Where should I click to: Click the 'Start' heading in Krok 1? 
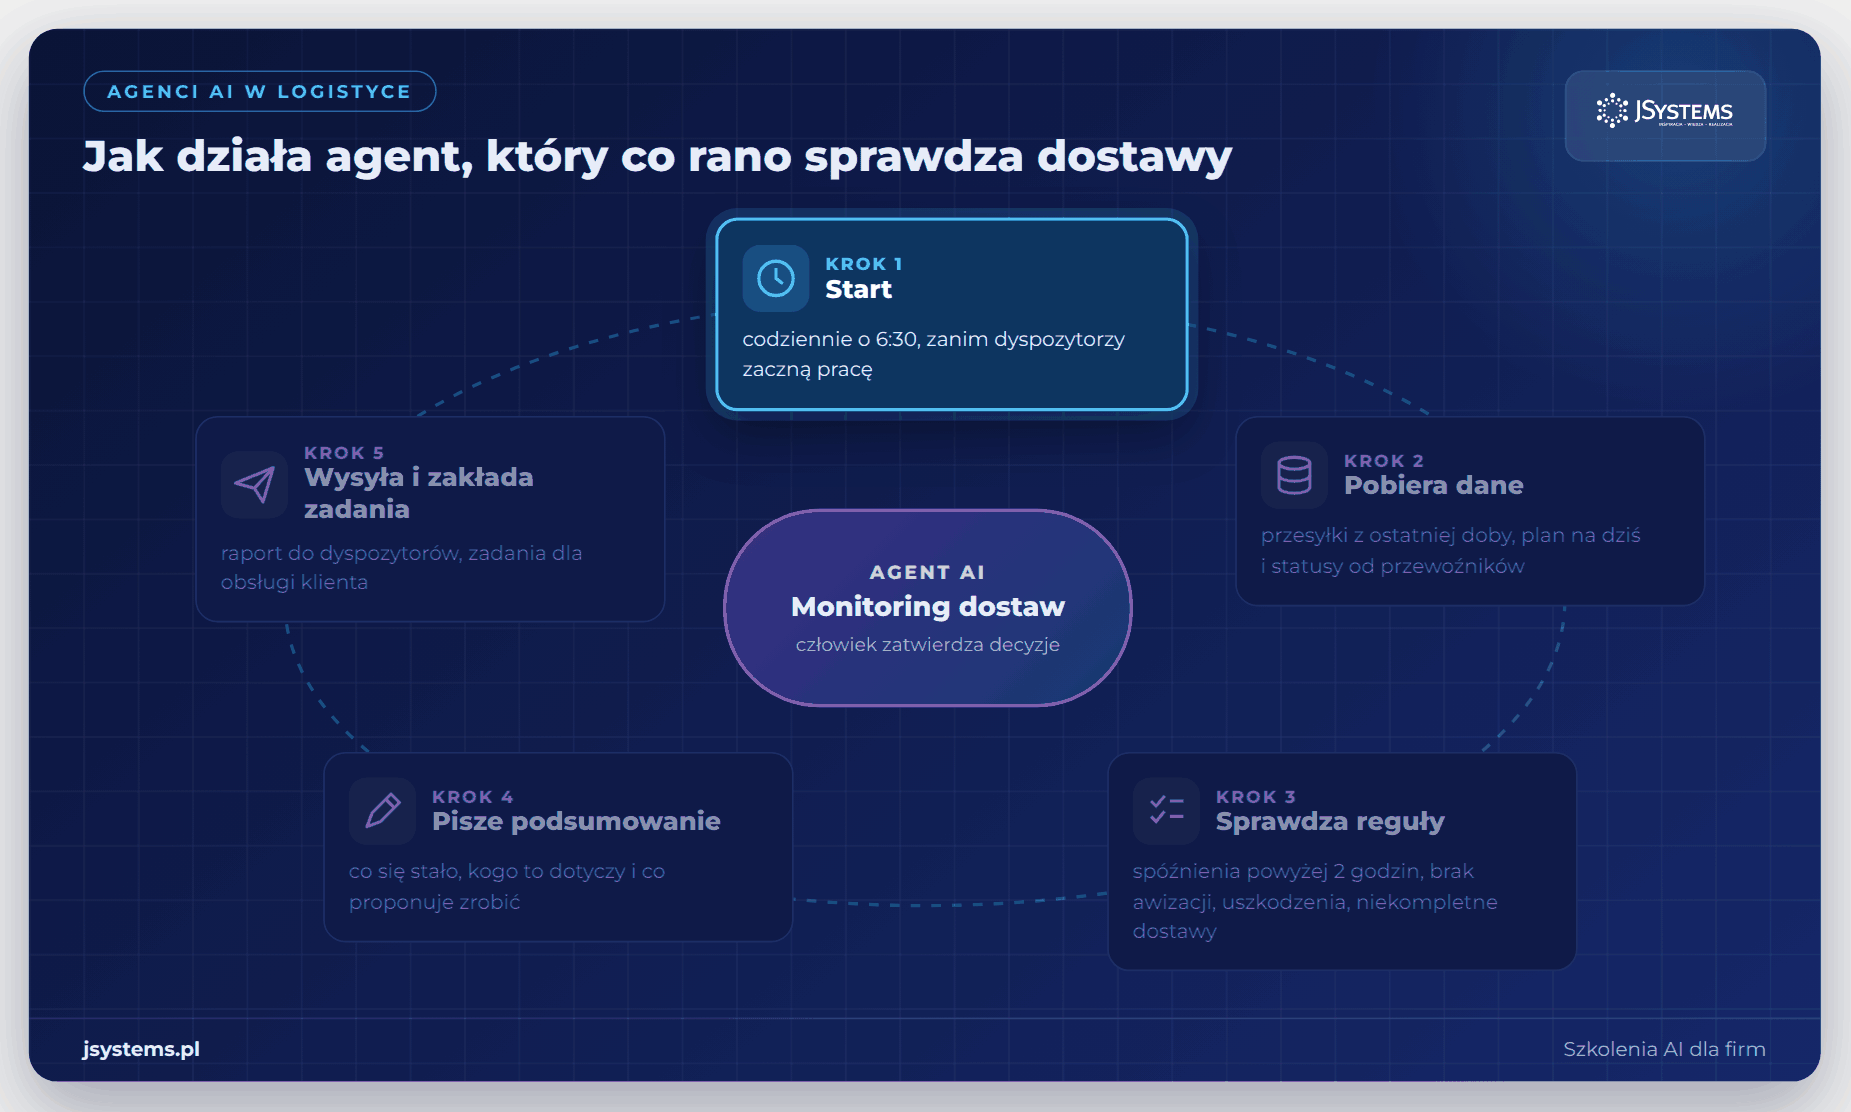click(x=858, y=290)
